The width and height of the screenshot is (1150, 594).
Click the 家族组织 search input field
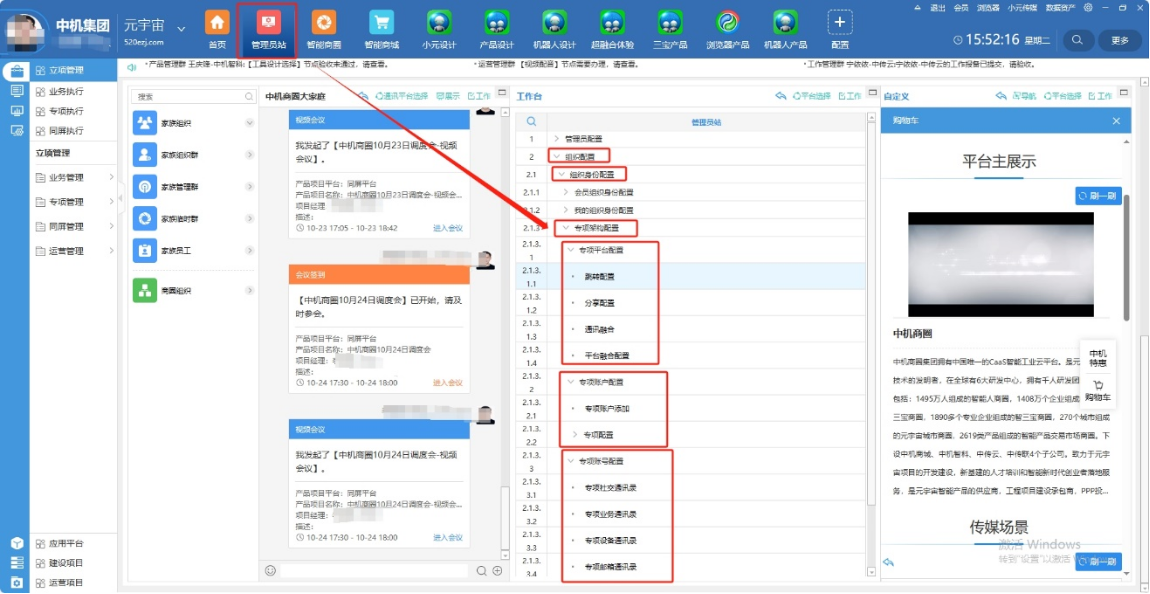(x=193, y=96)
